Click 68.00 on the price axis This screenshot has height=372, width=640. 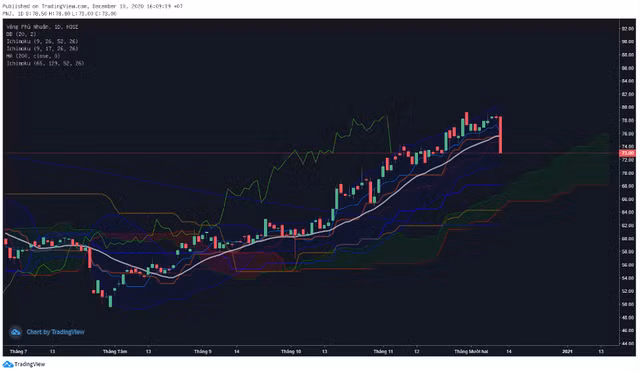coord(627,186)
